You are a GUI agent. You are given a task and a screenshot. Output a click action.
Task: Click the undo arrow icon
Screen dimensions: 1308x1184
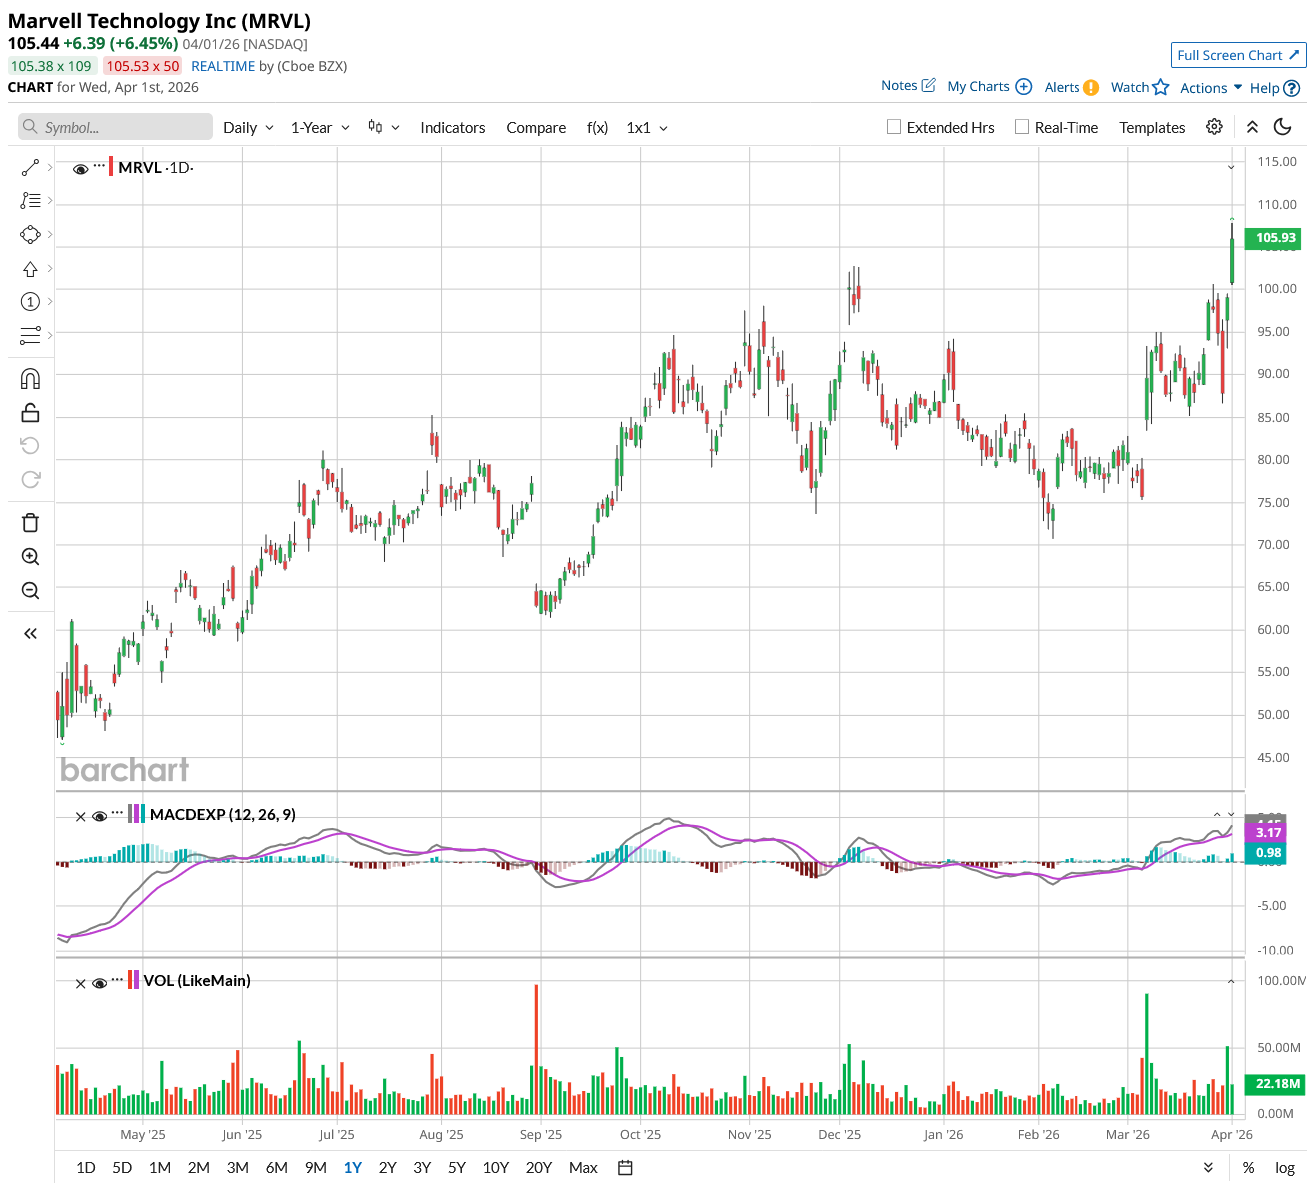tap(30, 446)
